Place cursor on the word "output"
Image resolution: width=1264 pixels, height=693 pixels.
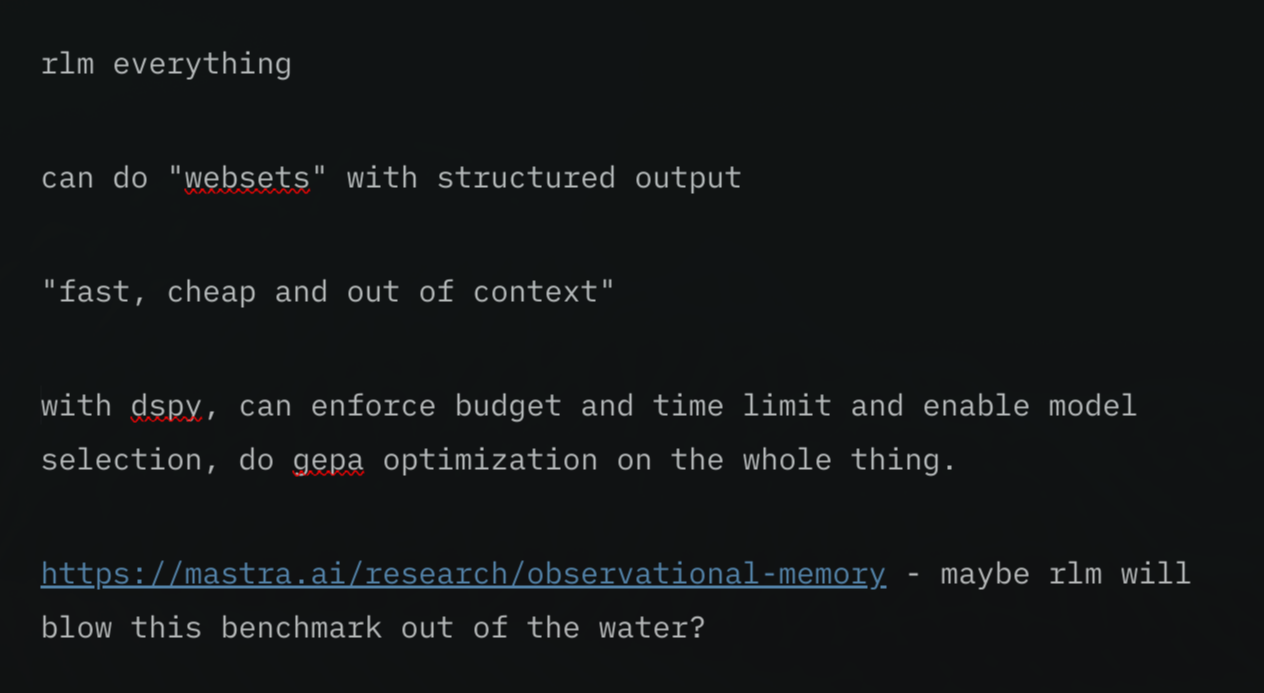(x=688, y=178)
